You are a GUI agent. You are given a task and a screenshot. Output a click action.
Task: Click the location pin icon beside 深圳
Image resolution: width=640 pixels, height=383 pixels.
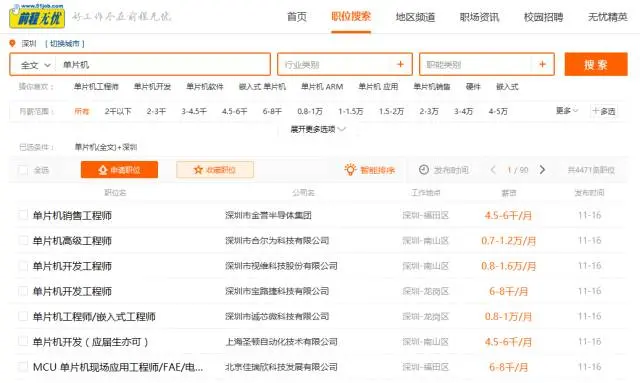pos(12,43)
